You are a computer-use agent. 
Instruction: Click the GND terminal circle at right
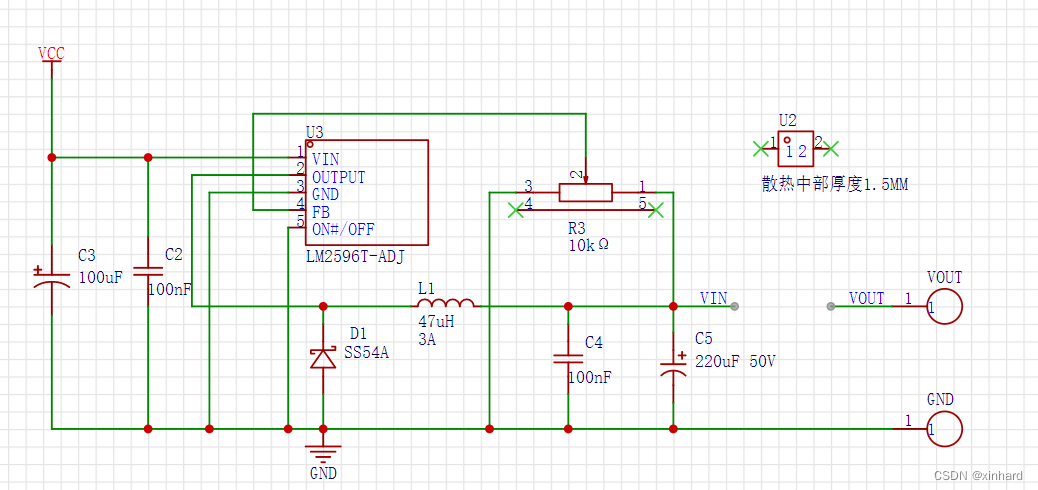pos(945,429)
